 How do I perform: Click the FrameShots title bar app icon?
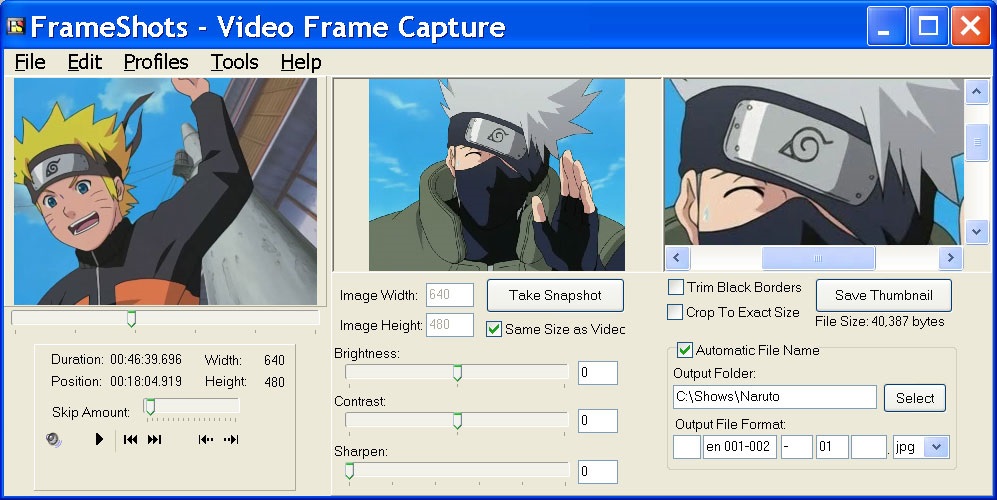(x=15, y=26)
